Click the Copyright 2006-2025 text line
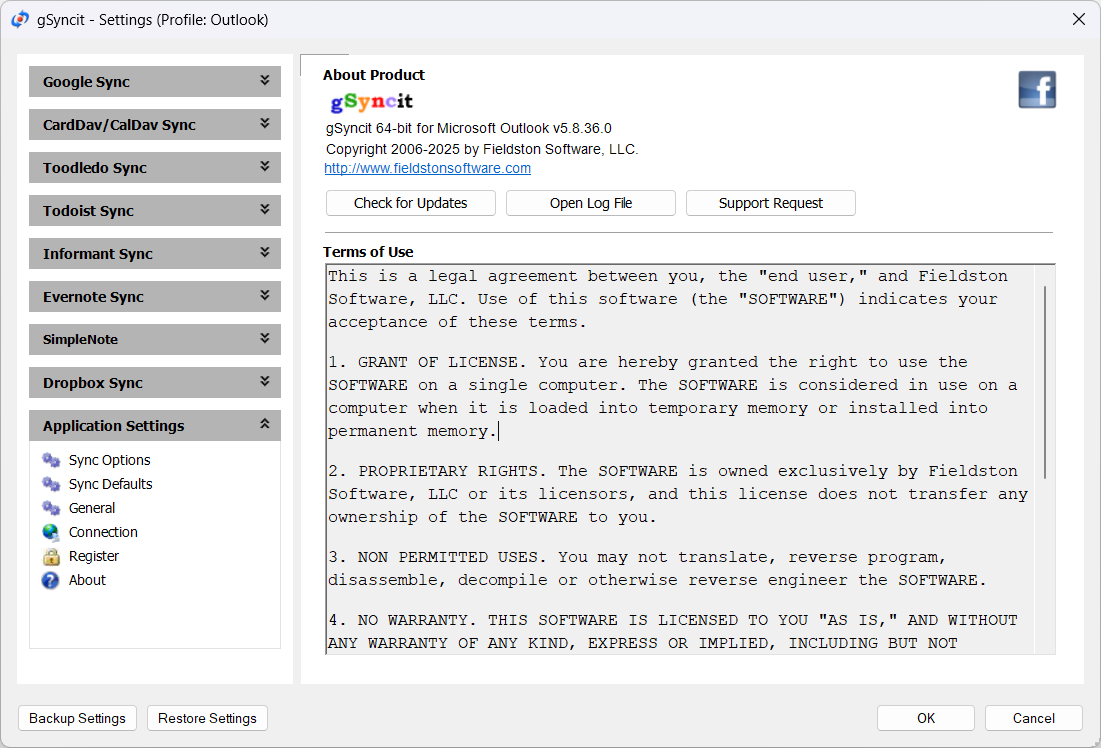Screen dimensions: 1101x748 (x=482, y=149)
